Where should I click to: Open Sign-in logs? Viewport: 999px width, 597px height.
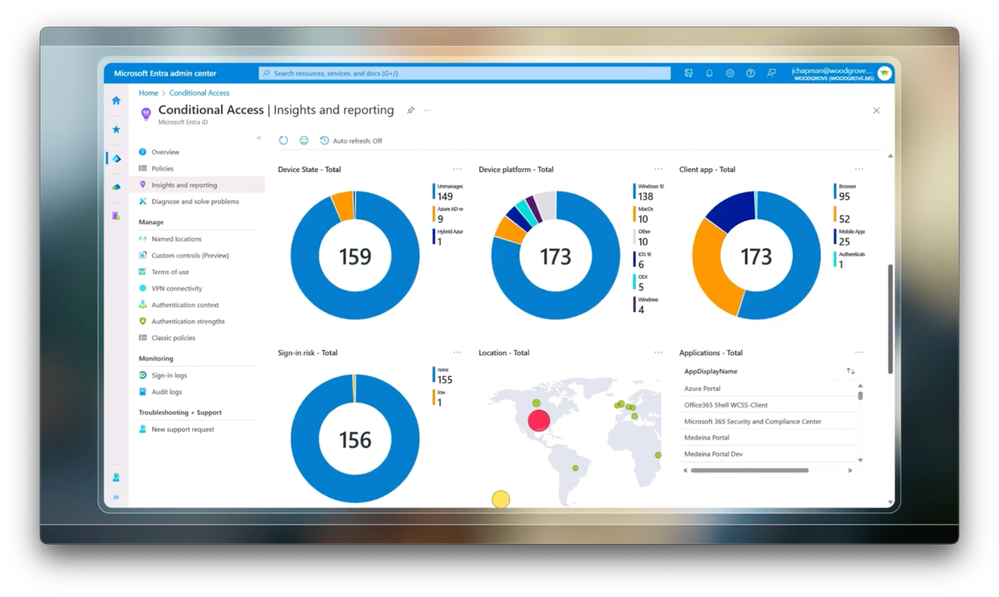point(169,376)
